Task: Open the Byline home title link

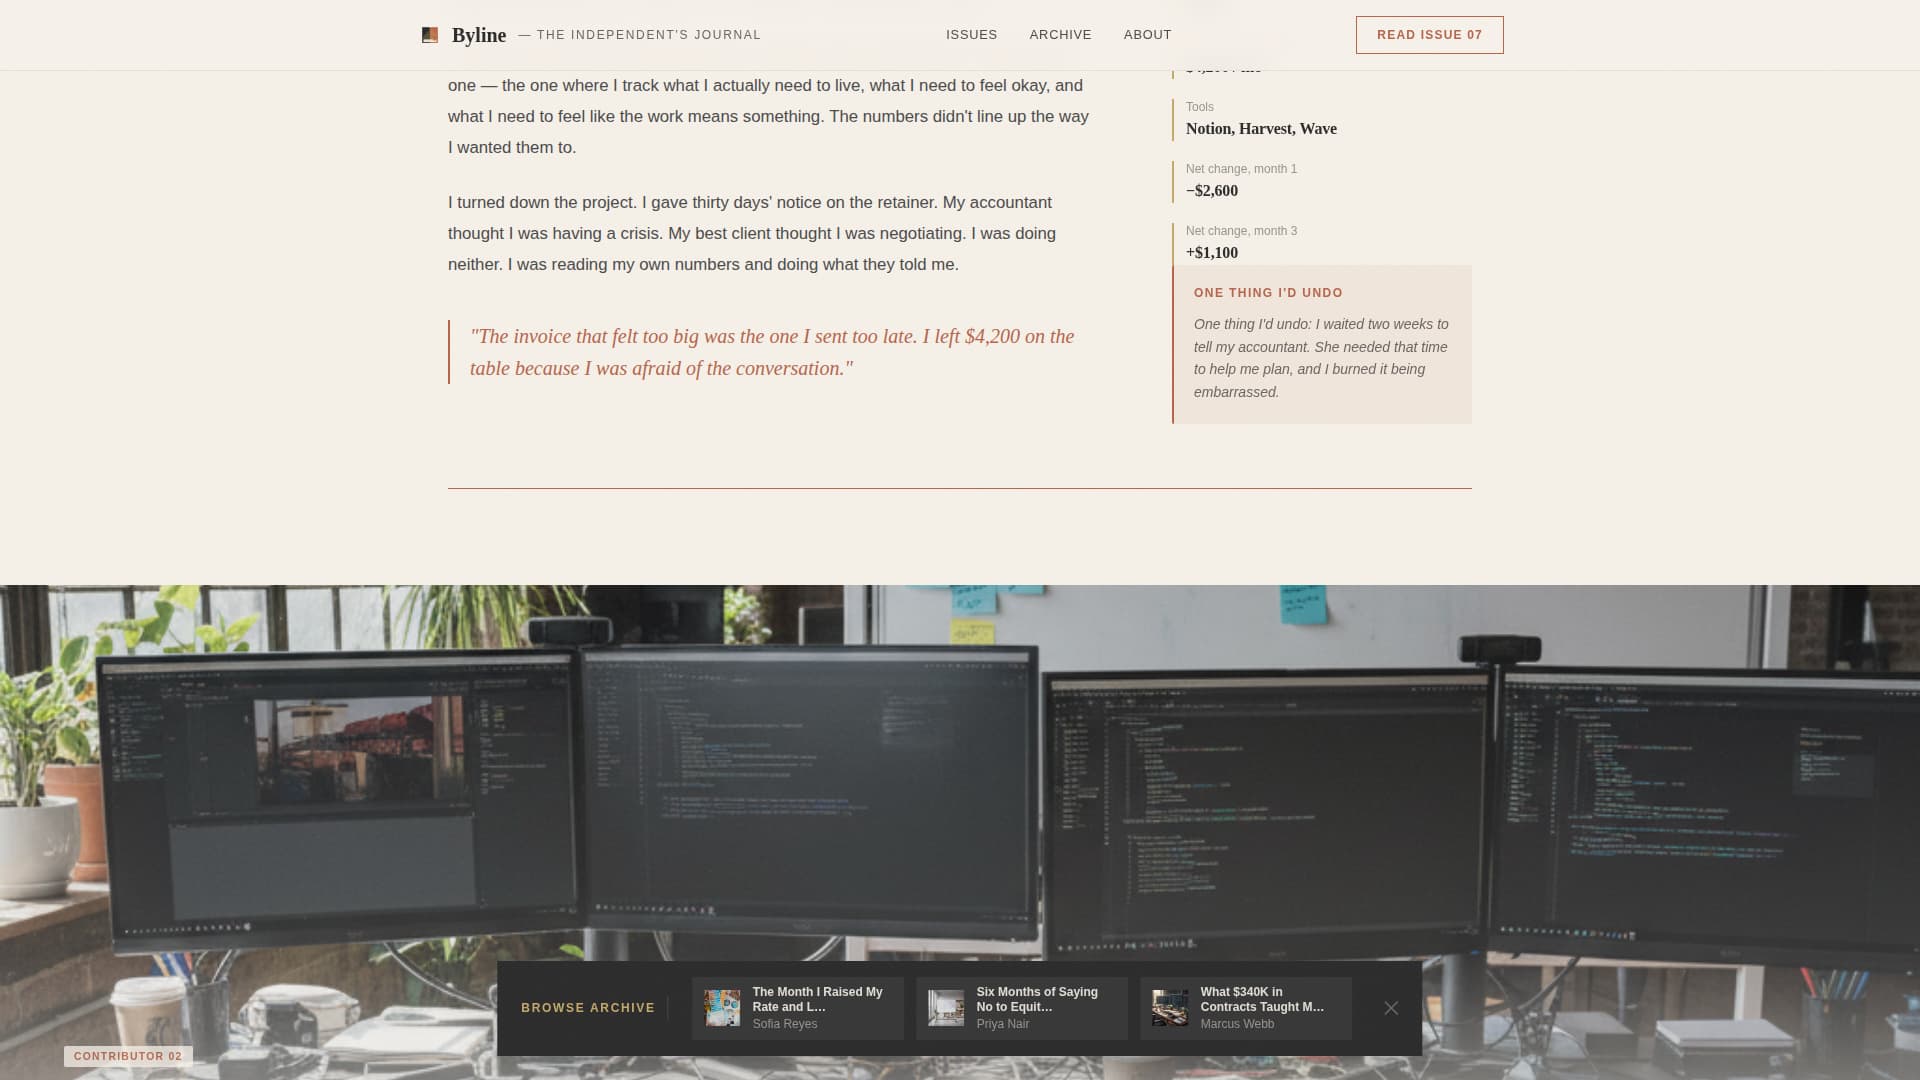Action: (479, 35)
